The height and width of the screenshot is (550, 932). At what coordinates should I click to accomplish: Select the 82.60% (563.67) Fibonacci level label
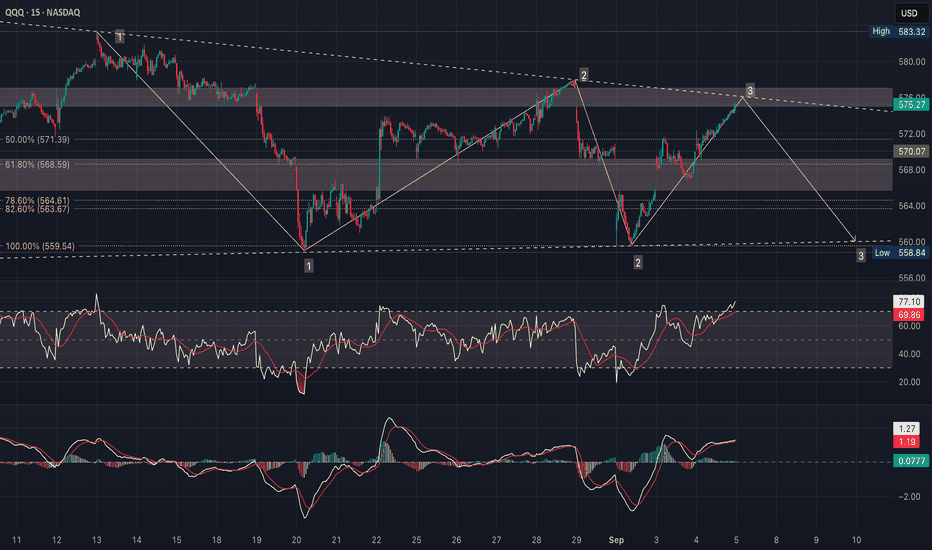(x=37, y=209)
